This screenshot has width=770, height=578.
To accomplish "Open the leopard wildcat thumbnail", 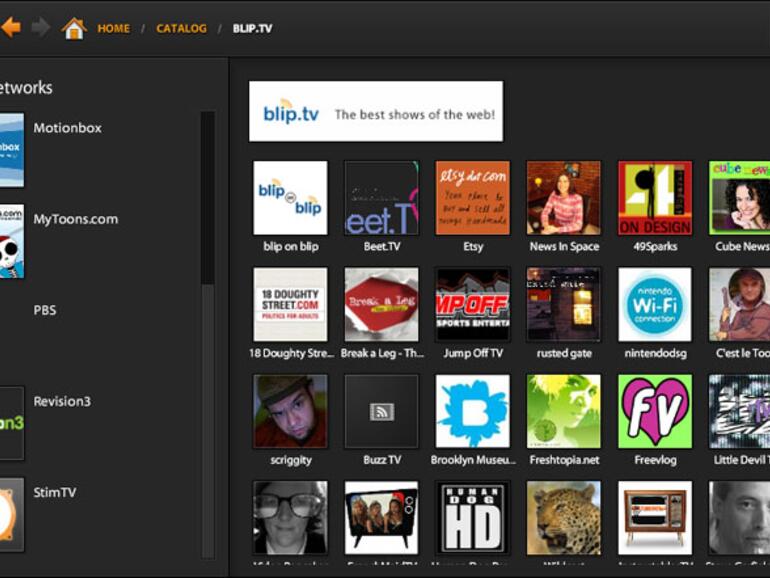I will tap(564, 518).
